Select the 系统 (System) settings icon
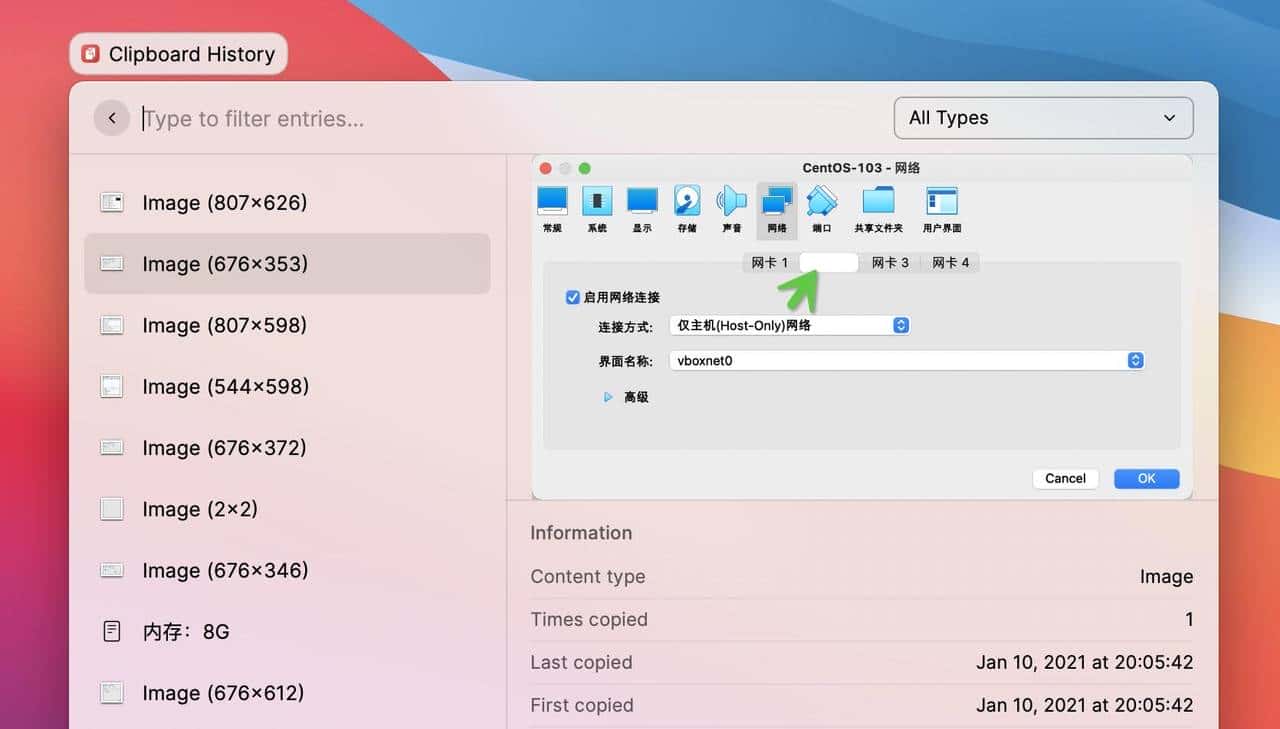This screenshot has width=1280, height=729. click(x=597, y=205)
